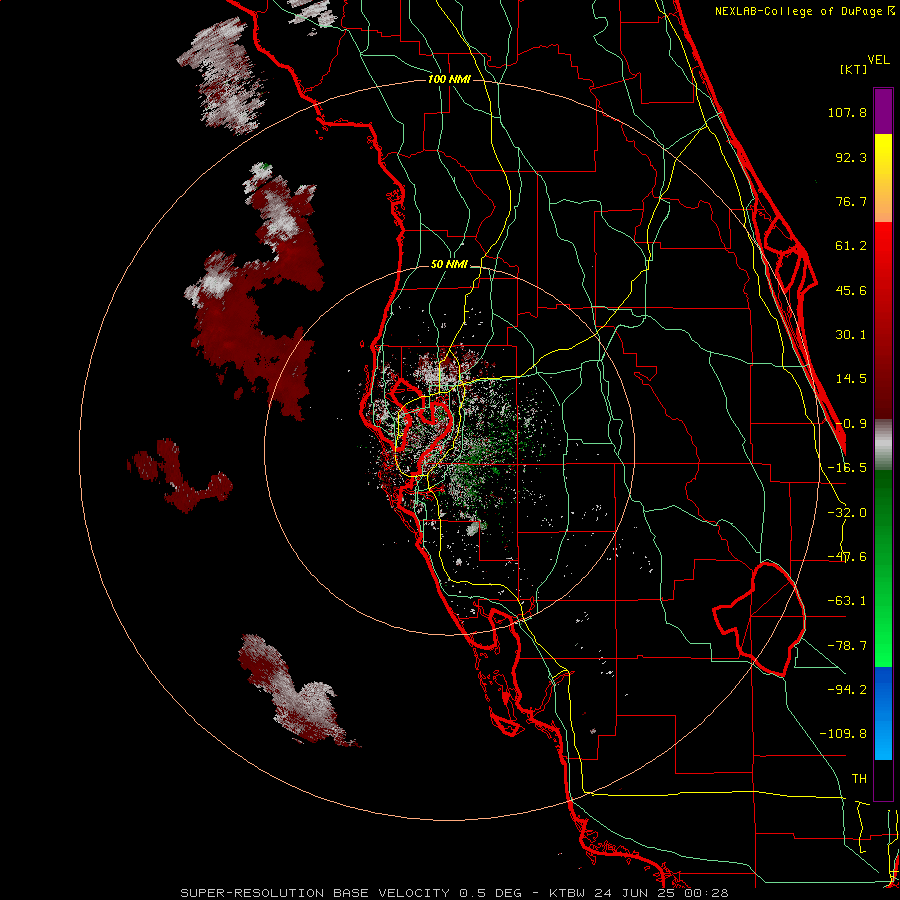
Task: Click the 92.3 velocity scale value
Action: click(851, 157)
